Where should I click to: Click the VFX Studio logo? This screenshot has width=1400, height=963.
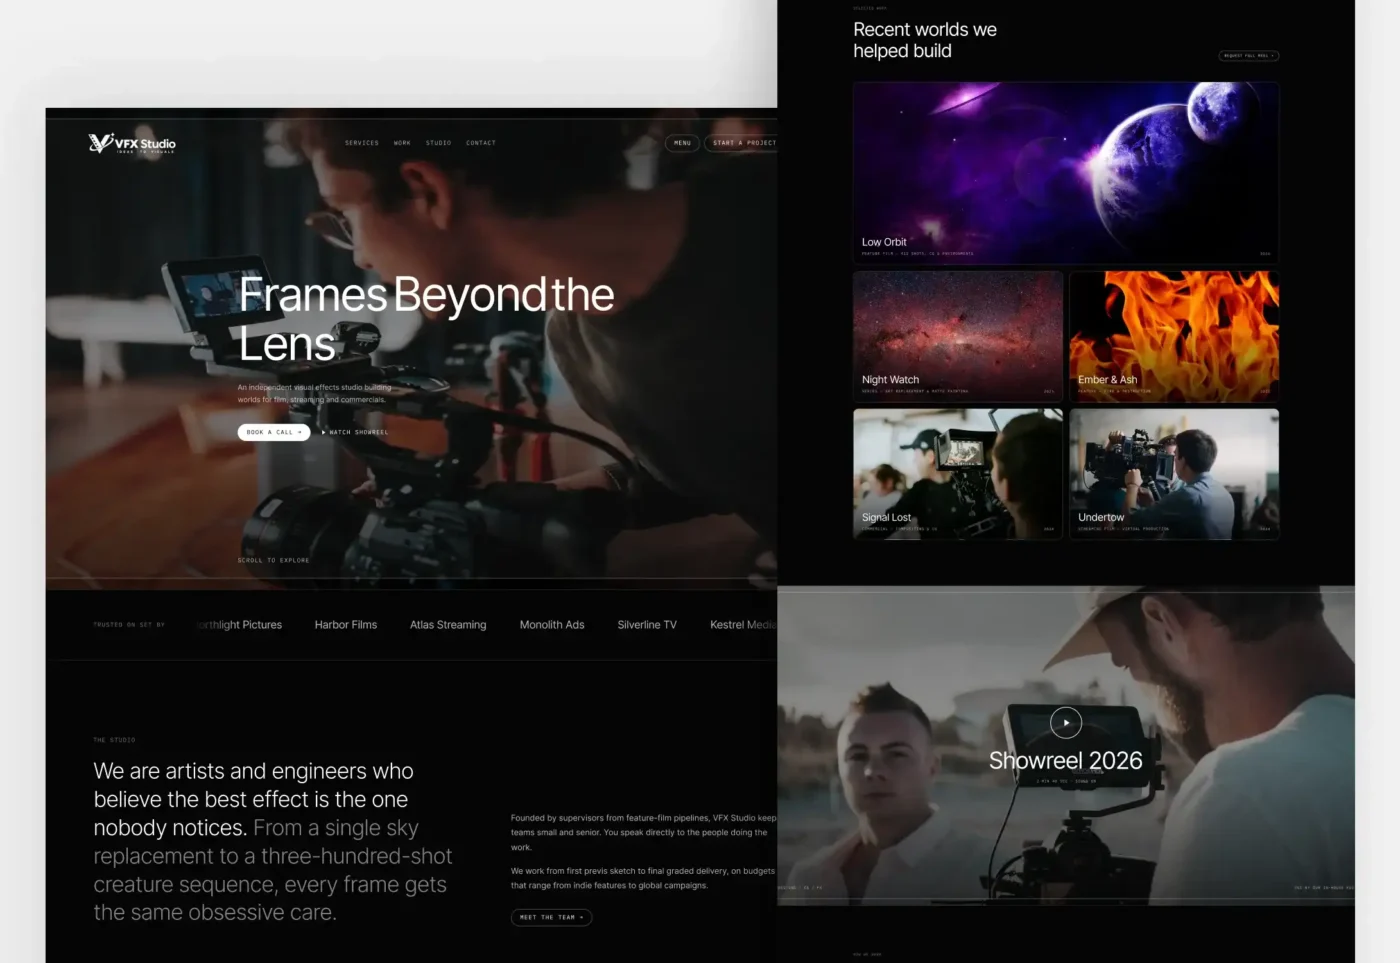pyautogui.click(x=132, y=143)
